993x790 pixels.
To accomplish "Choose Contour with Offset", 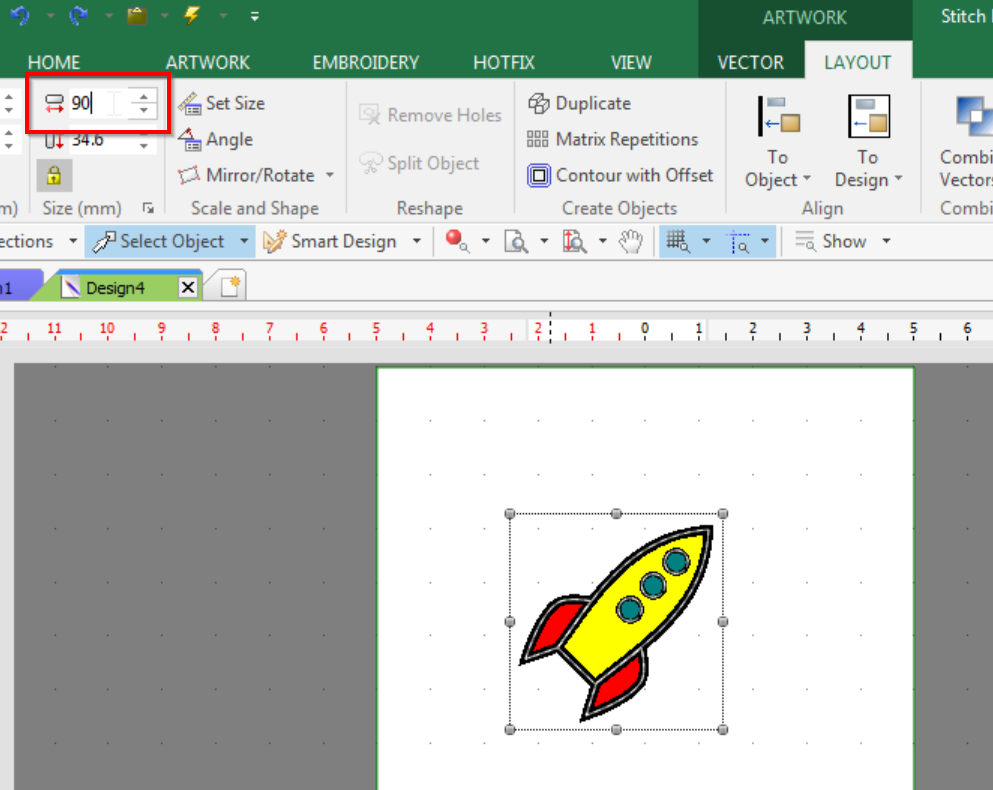I will tap(621, 175).
